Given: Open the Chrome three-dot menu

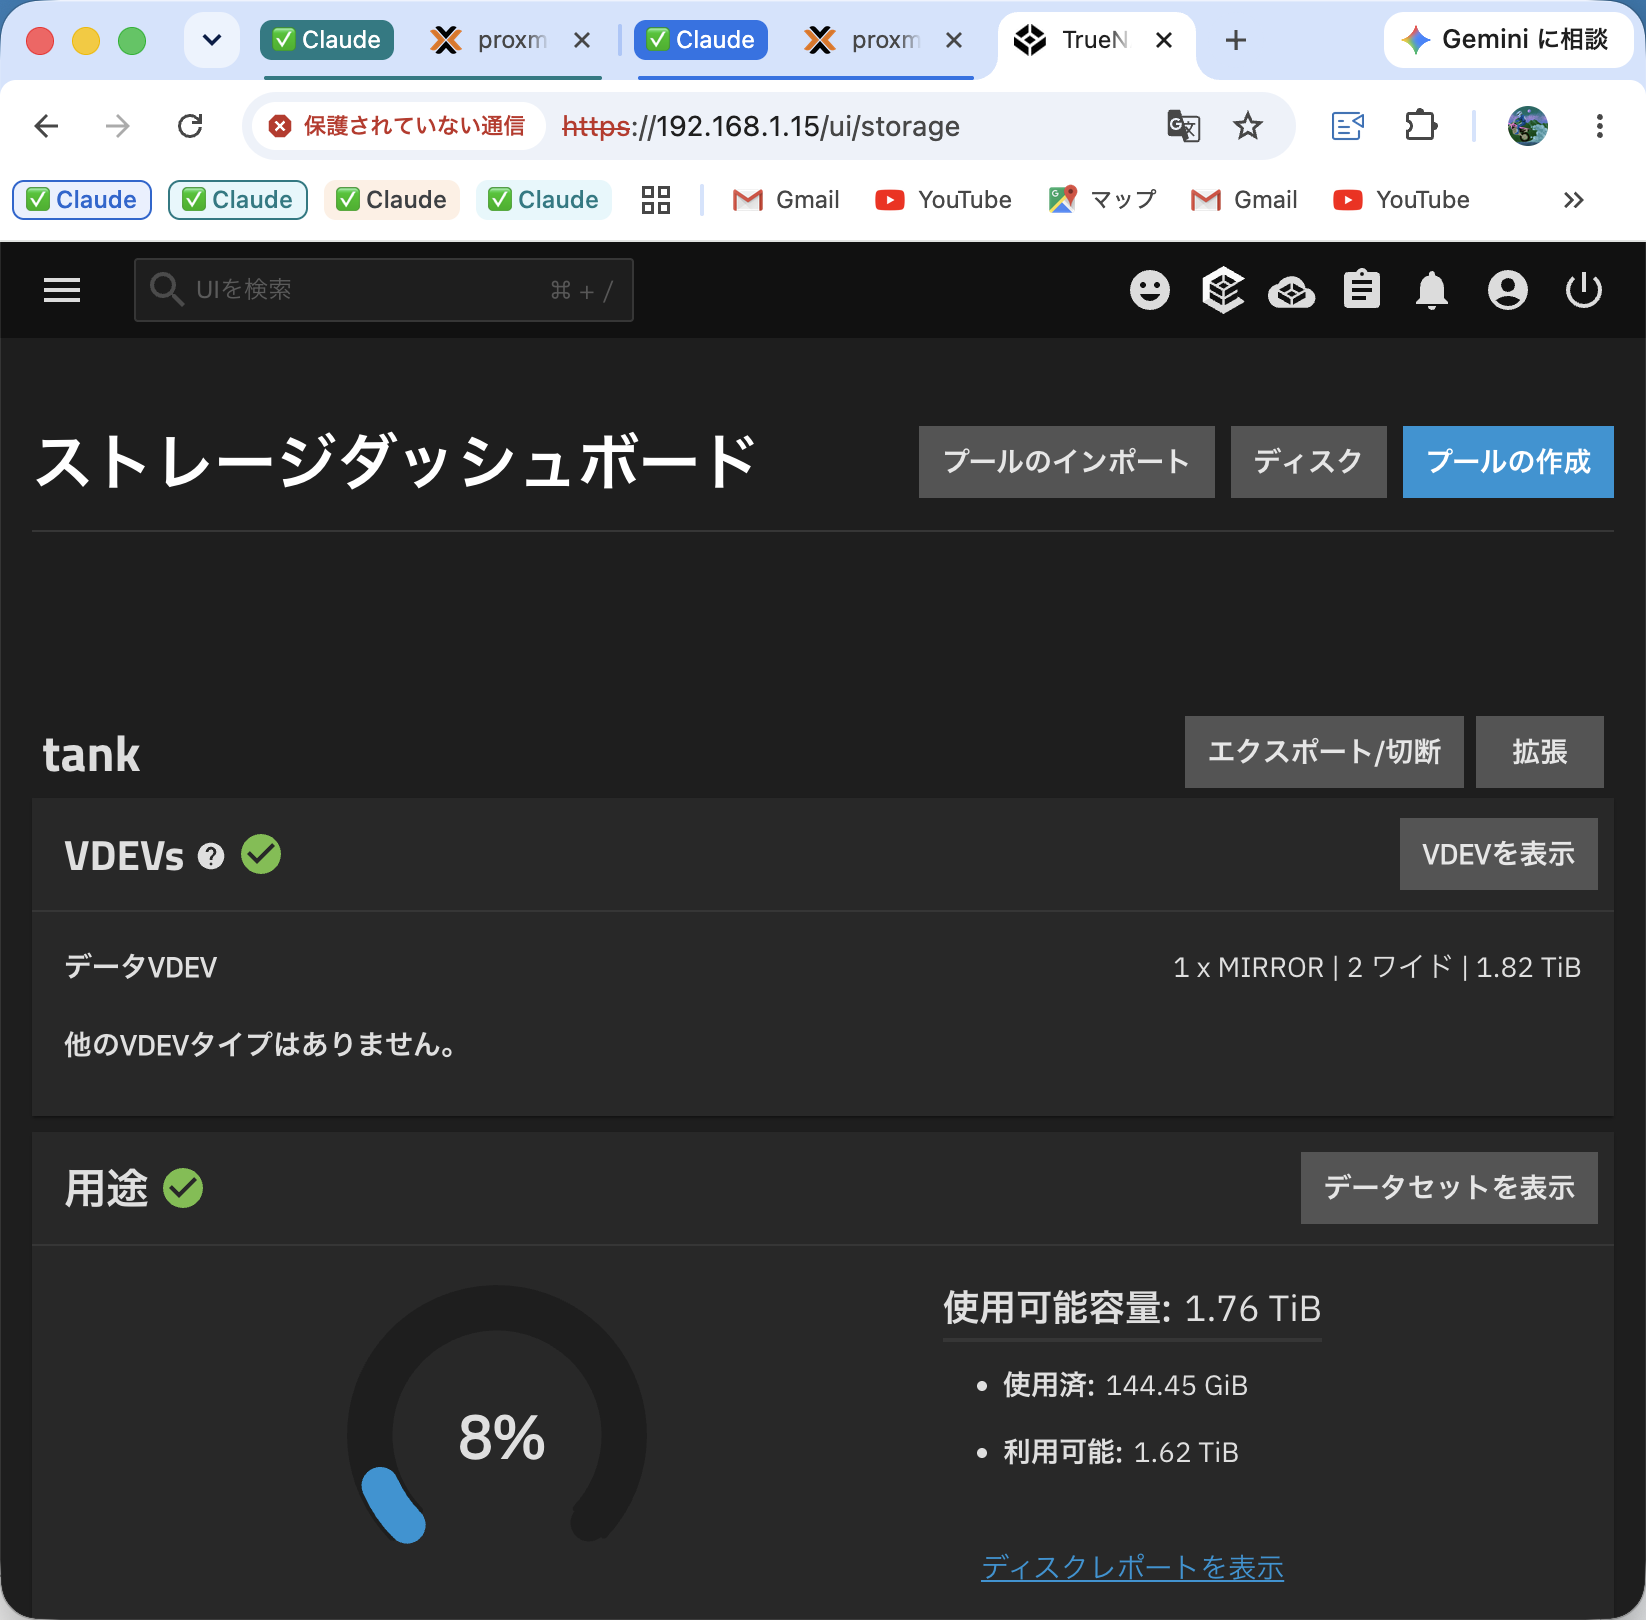Looking at the screenshot, I should (1600, 126).
